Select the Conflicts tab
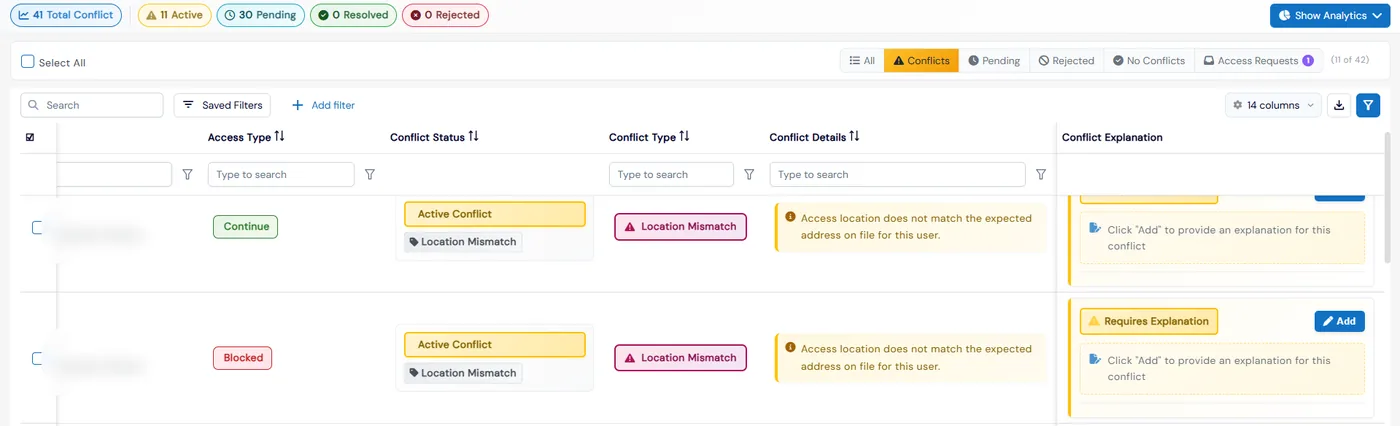The height and width of the screenshot is (426, 1400). tap(921, 61)
